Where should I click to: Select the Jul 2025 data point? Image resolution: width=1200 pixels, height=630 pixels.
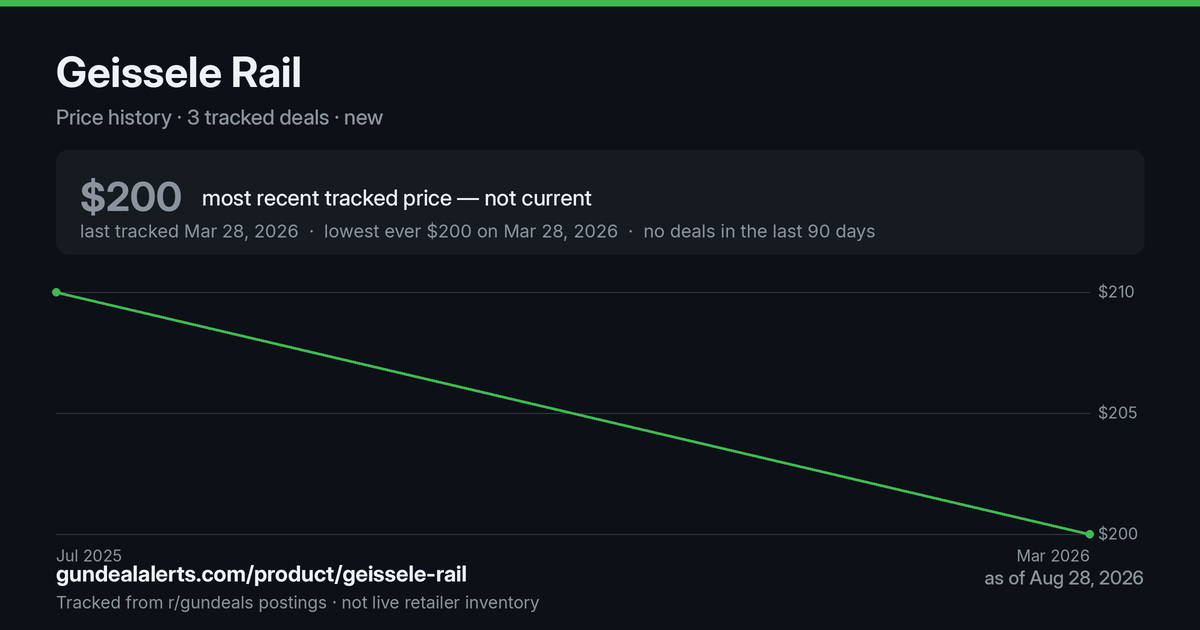(56, 292)
